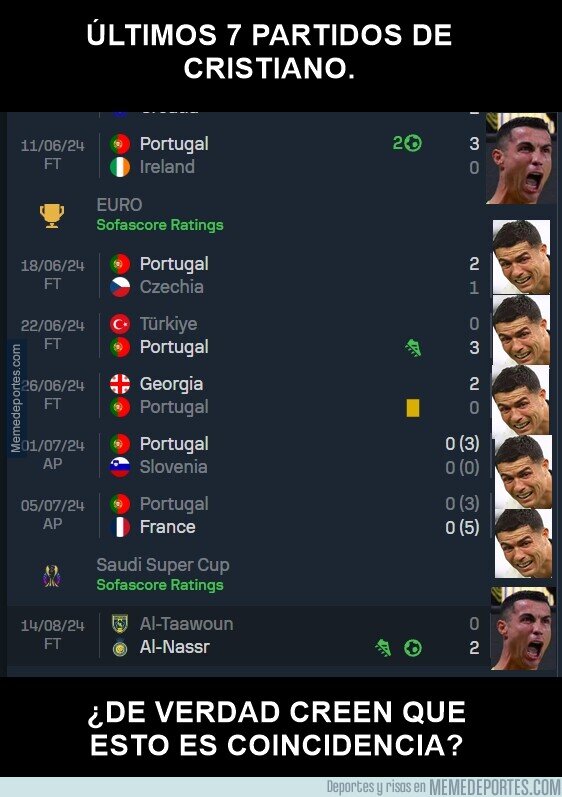Click the Slovenia flag icon
The image size is (562, 797).
(120, 467)
